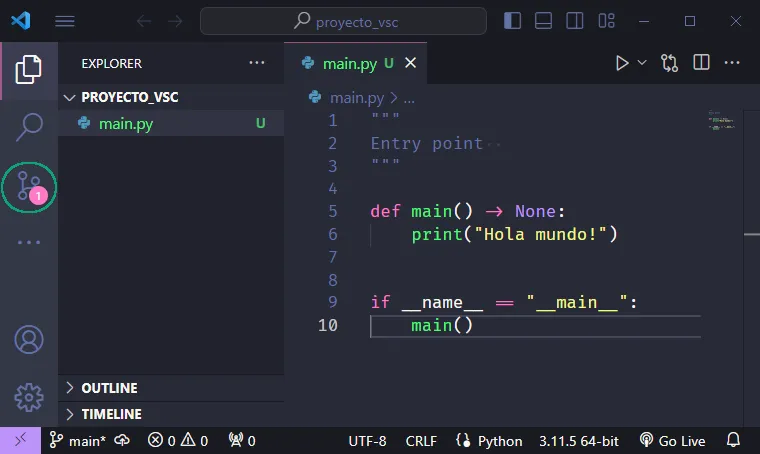Open the Manage settings gear
The width and height of the screenshot is (760, 454).
[29, 397]
